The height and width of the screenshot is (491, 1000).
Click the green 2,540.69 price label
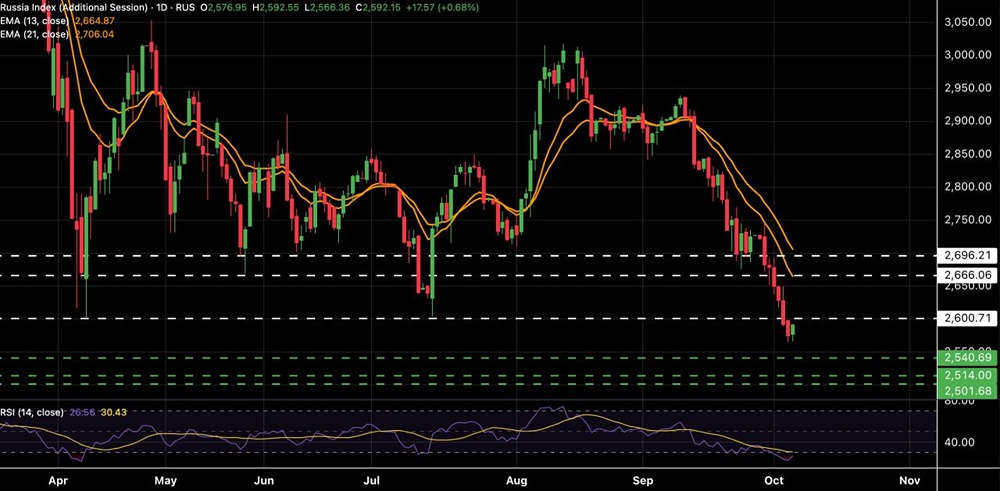tap(966, 358)
